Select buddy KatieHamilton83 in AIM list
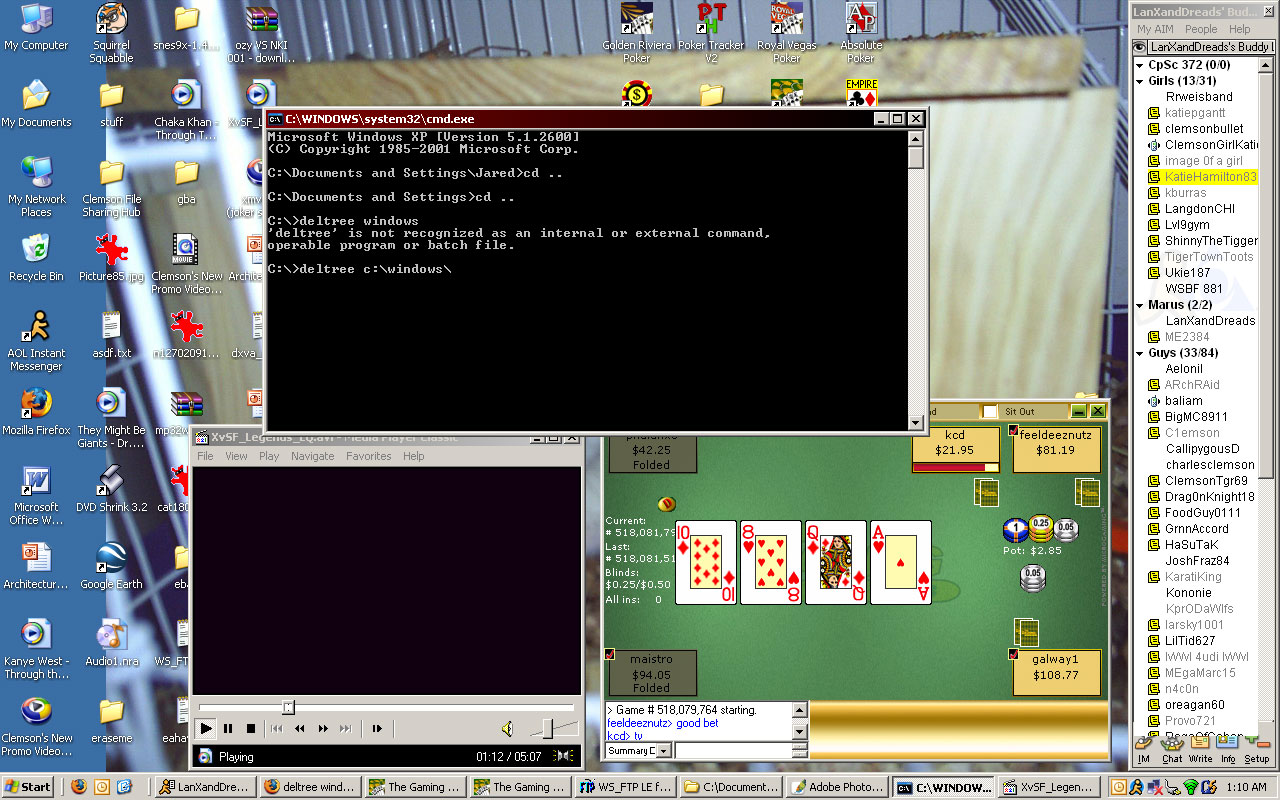This screenshot has height=800, width=1280. (x=1210, y=177)
